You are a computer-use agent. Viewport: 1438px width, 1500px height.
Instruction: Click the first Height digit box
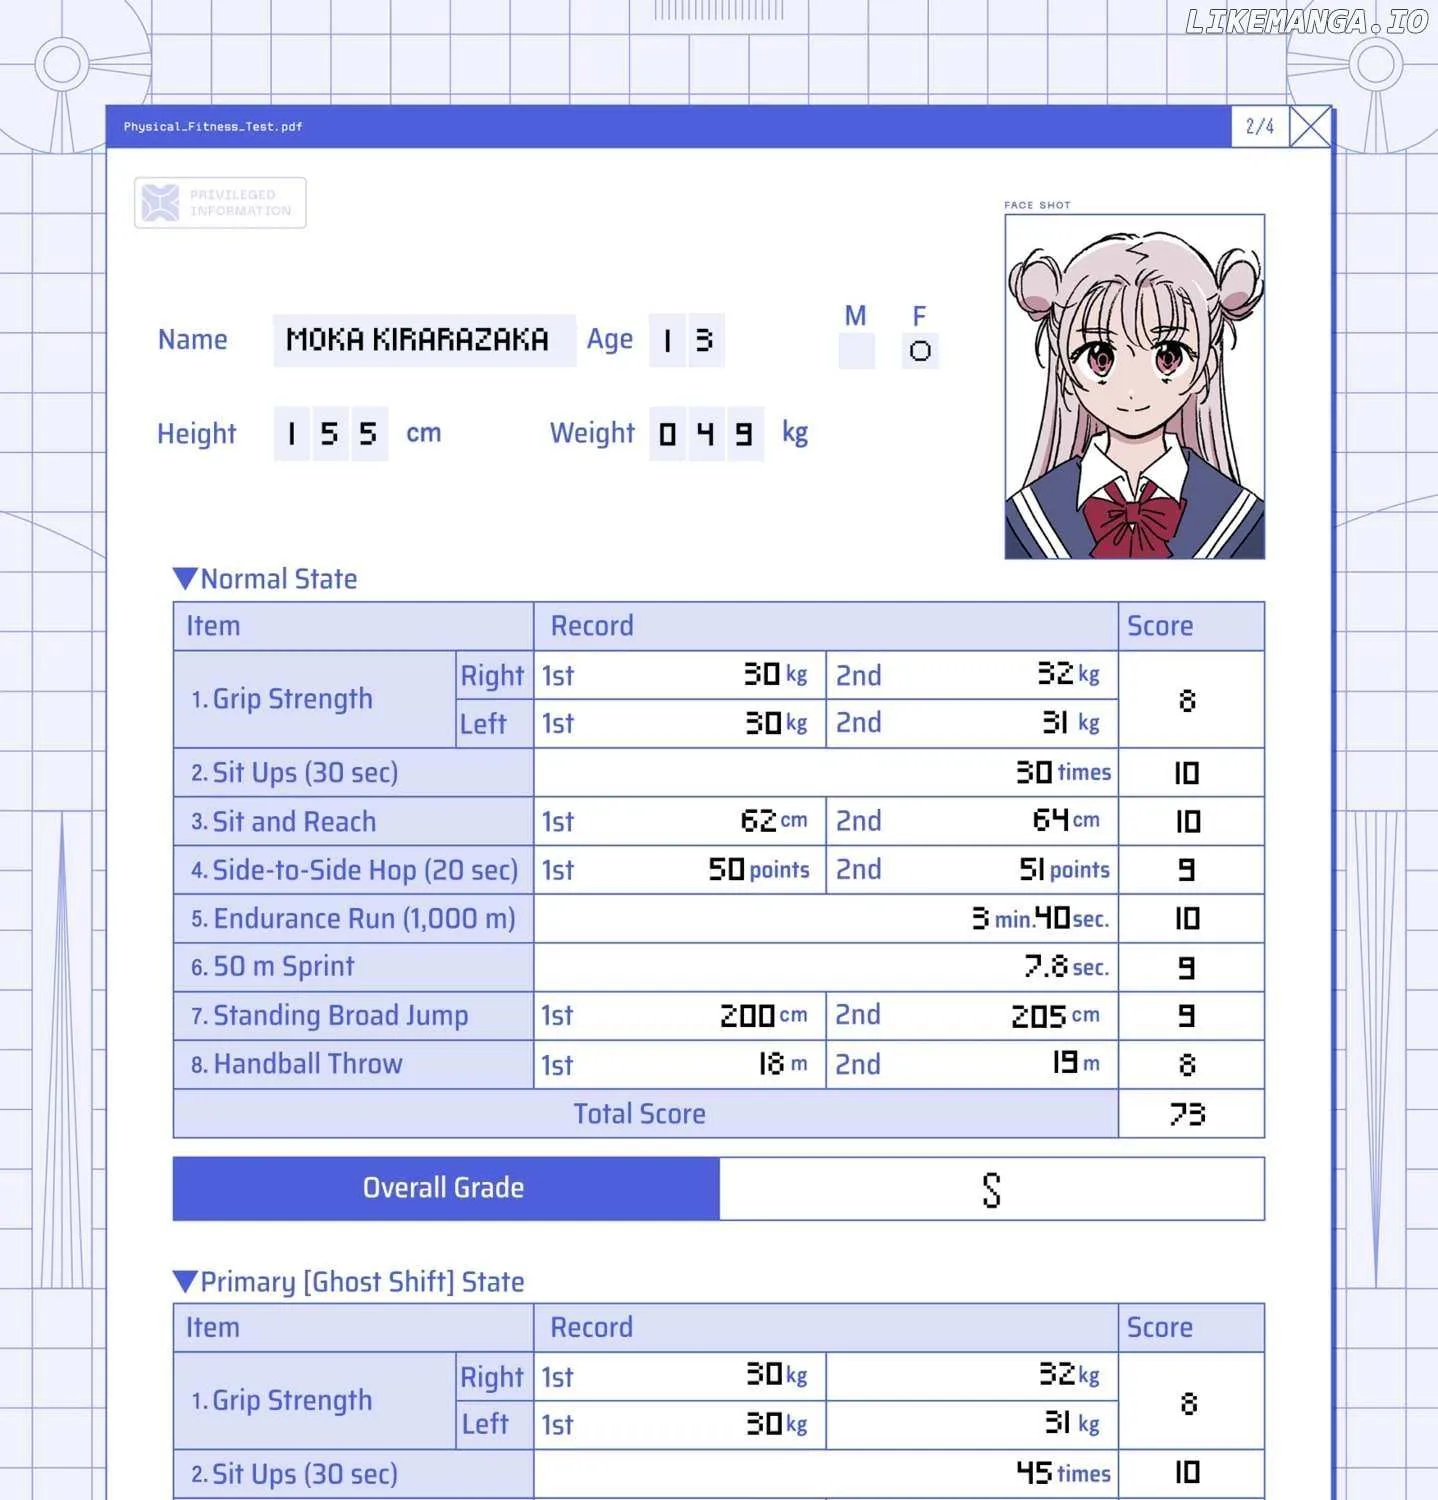tap(291, 434)
